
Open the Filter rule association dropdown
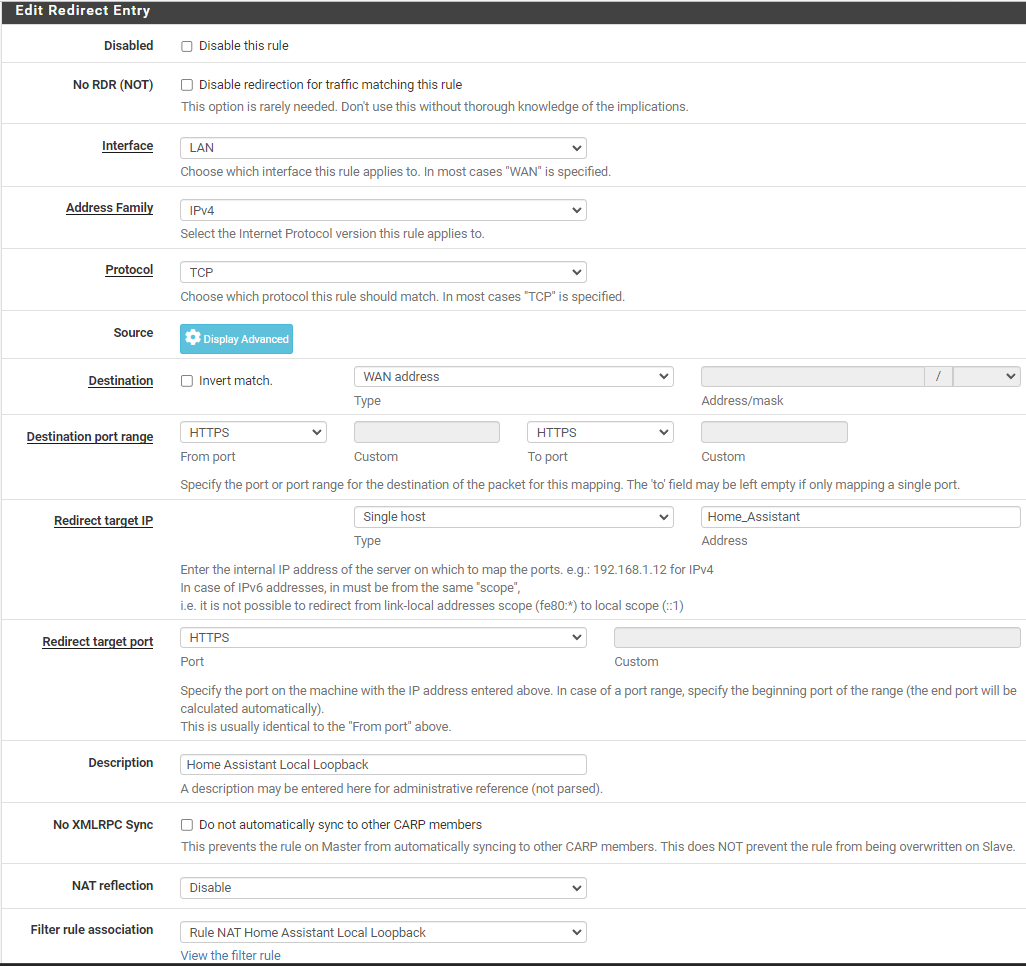383,933
